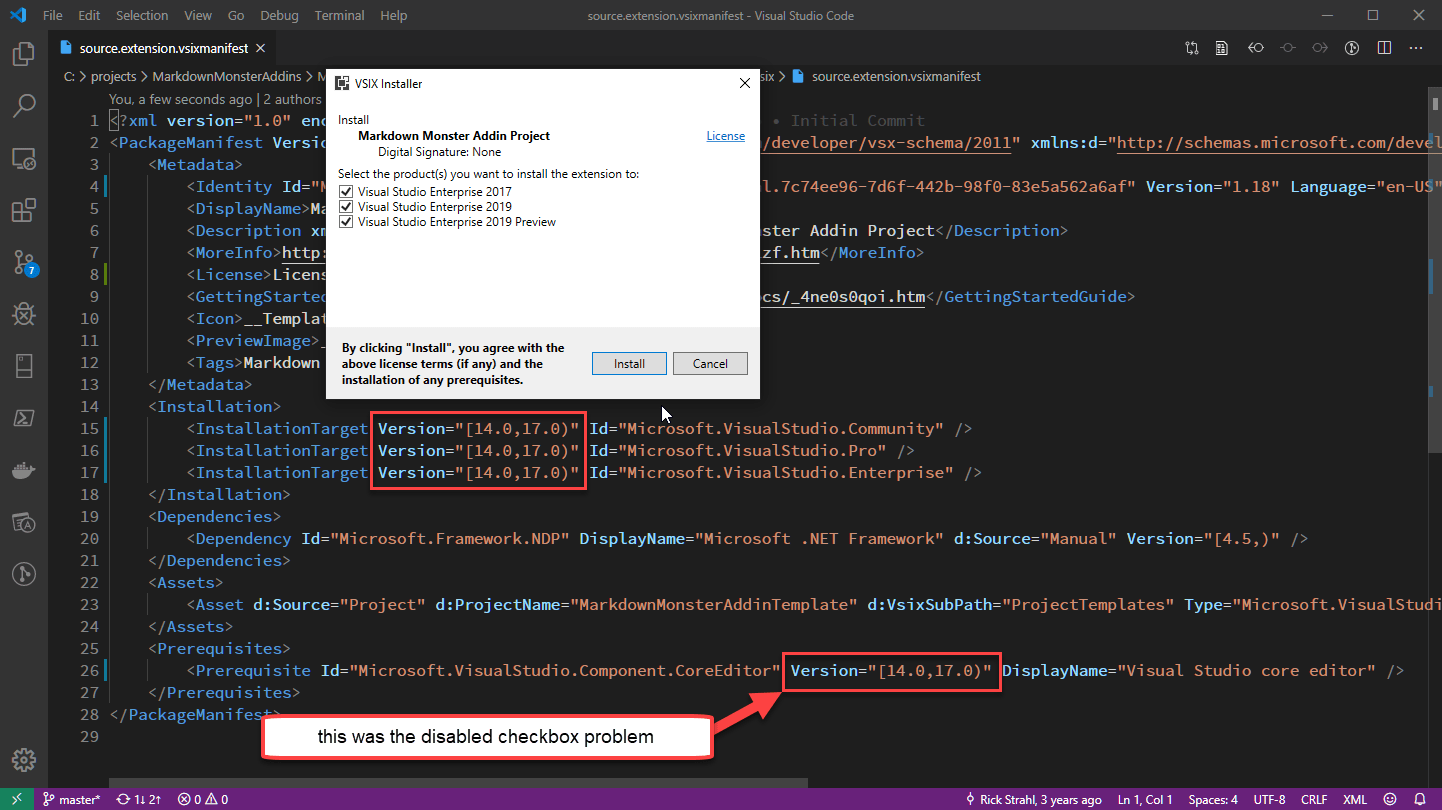This screenshot has height=810, width=1442.
Task: Open the Extensions view
Action: [x=24, y=211]
